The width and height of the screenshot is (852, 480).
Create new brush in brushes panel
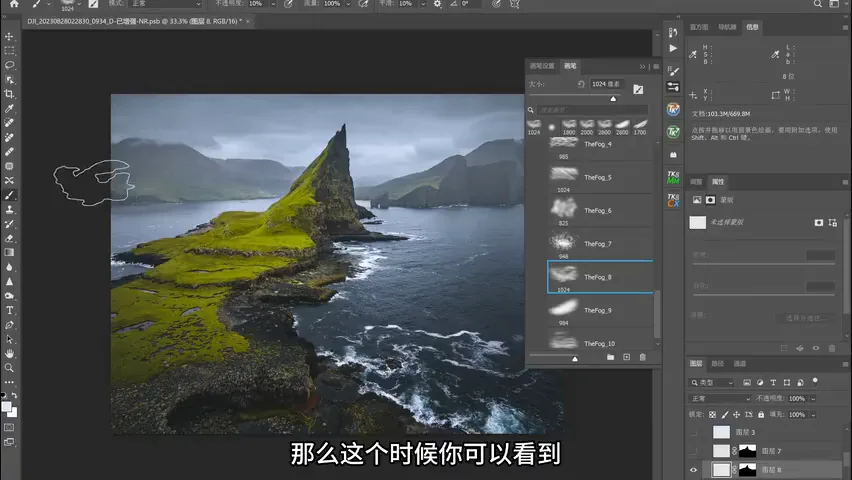coord(627,357)
